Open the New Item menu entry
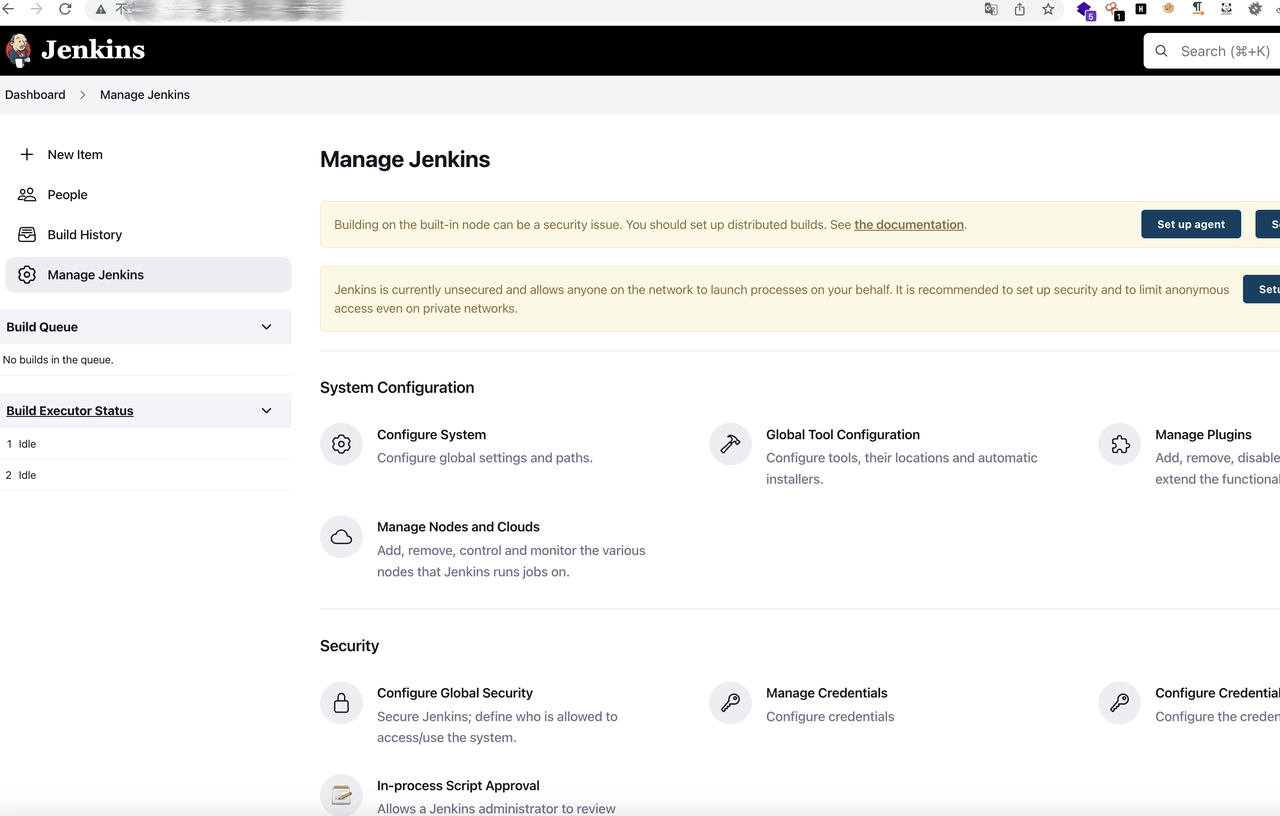The height and width of the screenshot is (816, 1280). pyautogui.click(x=148, y=155)
